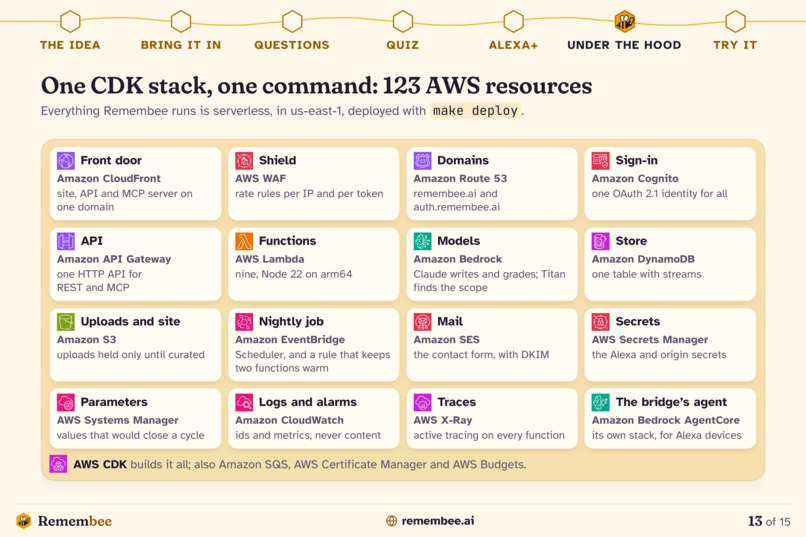
Task: Click the AWS CDK icon in the footer note
Action: tap(59, 464)
